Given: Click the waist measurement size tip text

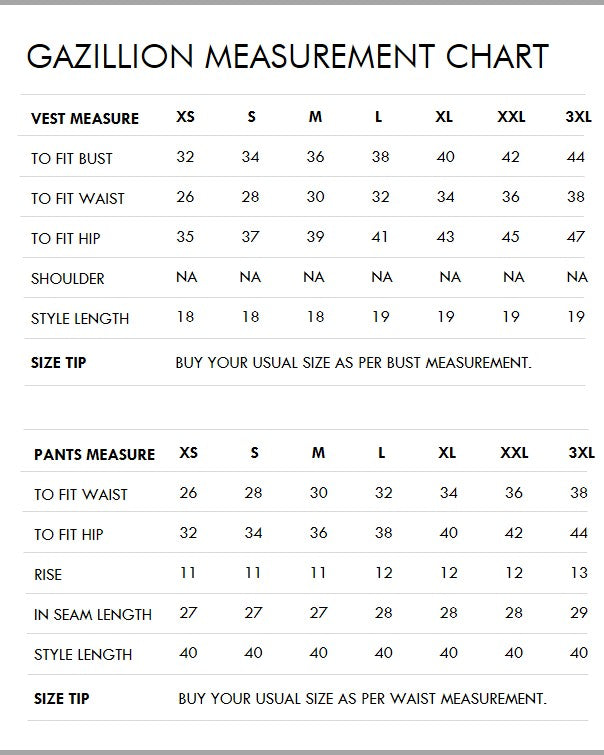Looking at the screenshot, I should pyautogui.click(x=362, y=698).
